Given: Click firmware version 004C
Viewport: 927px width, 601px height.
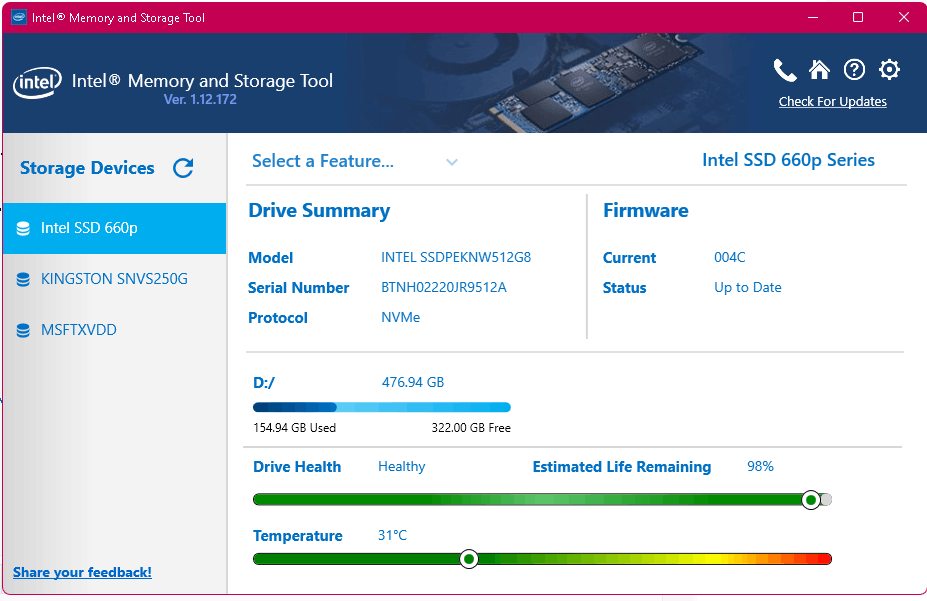Looking at the screenshot, I should pos(730,258).
